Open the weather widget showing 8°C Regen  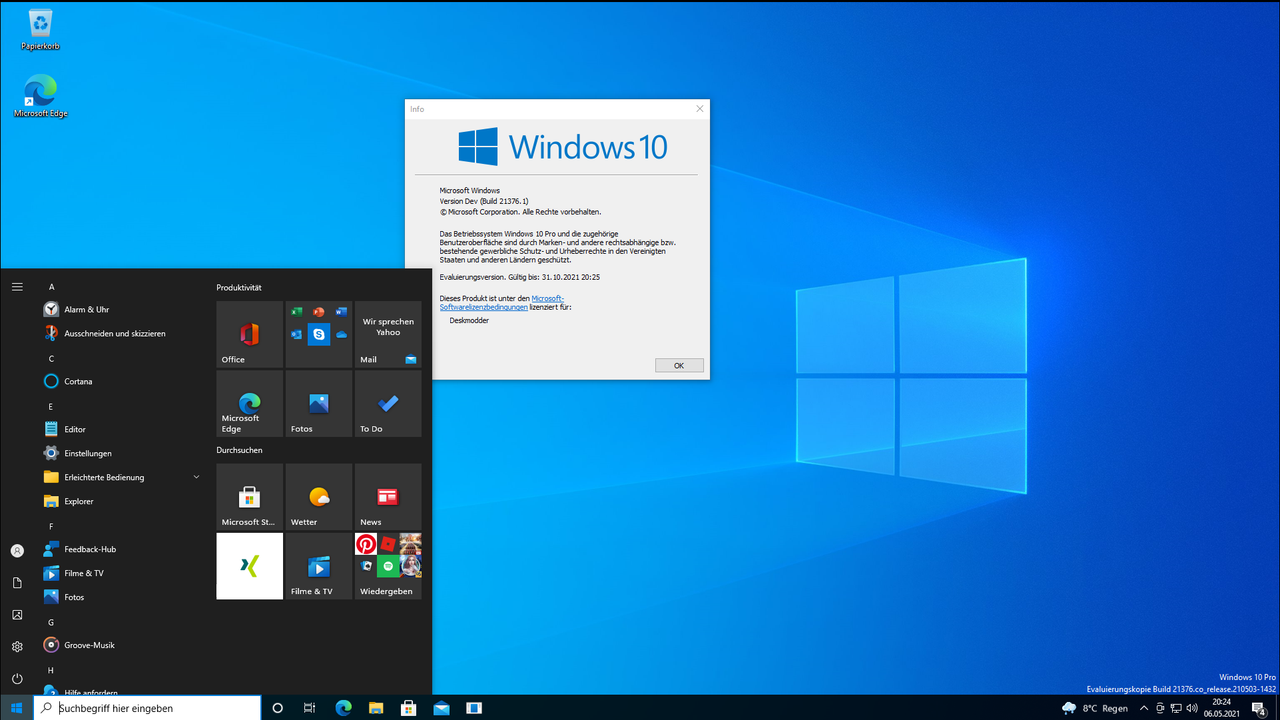[x=1095, y=708]
